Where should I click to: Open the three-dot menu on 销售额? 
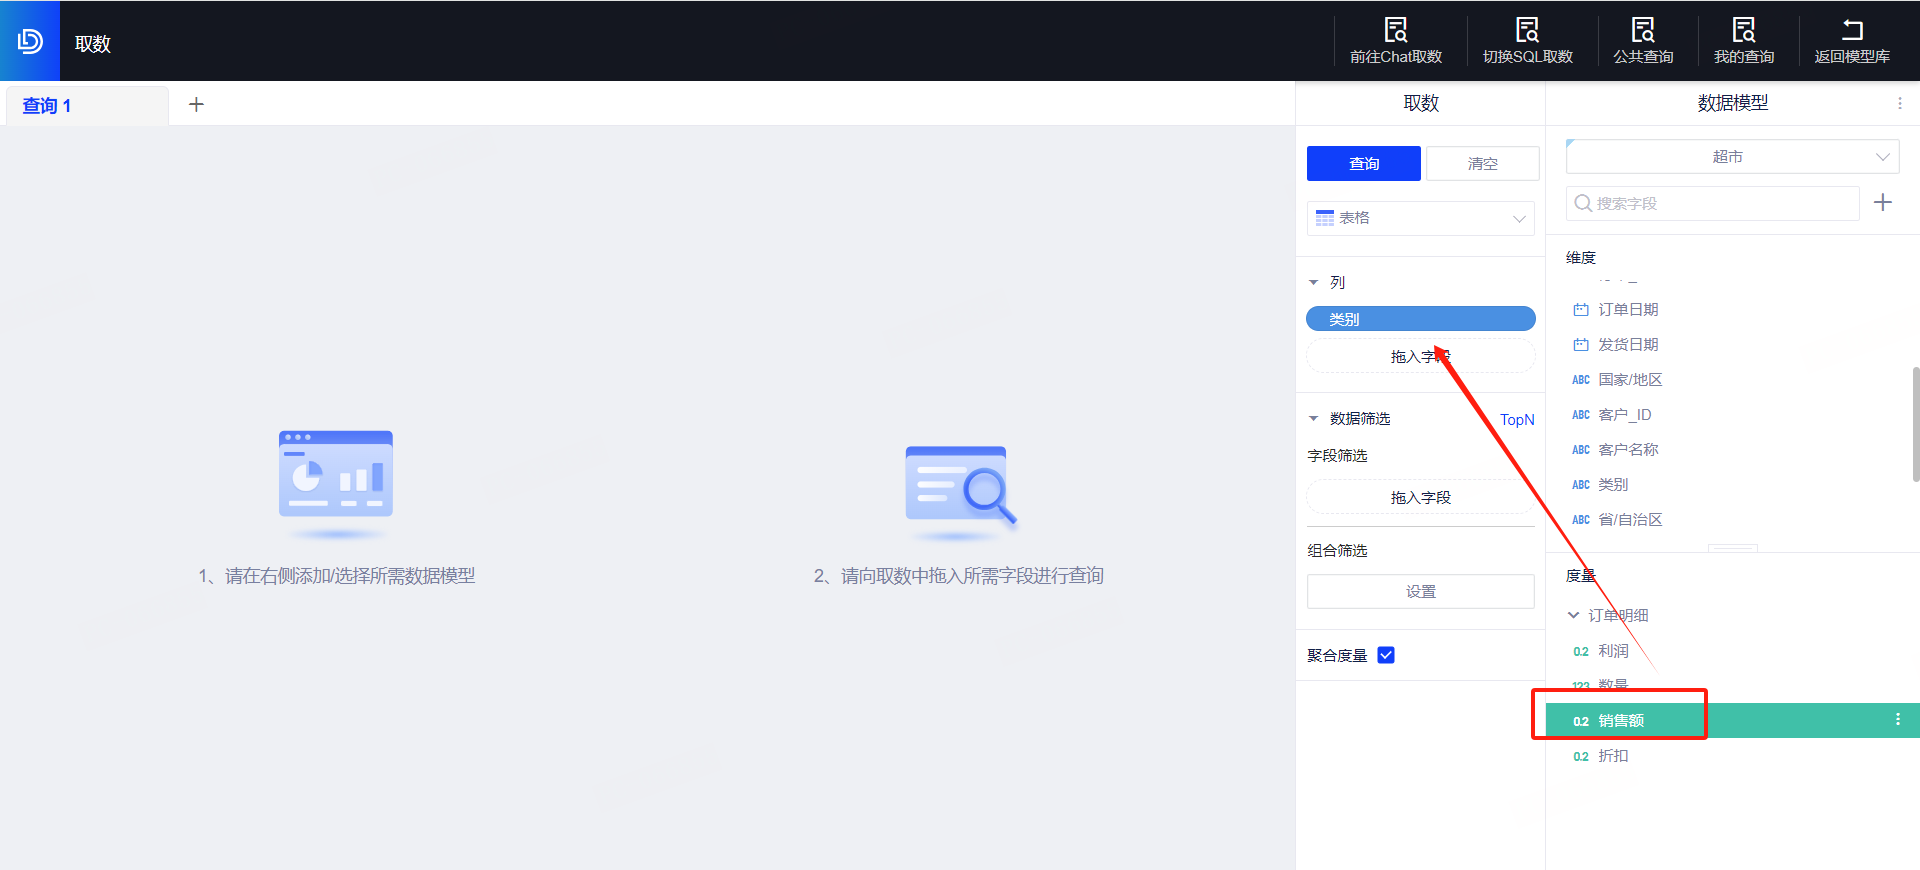click(x=1897, y=720)
